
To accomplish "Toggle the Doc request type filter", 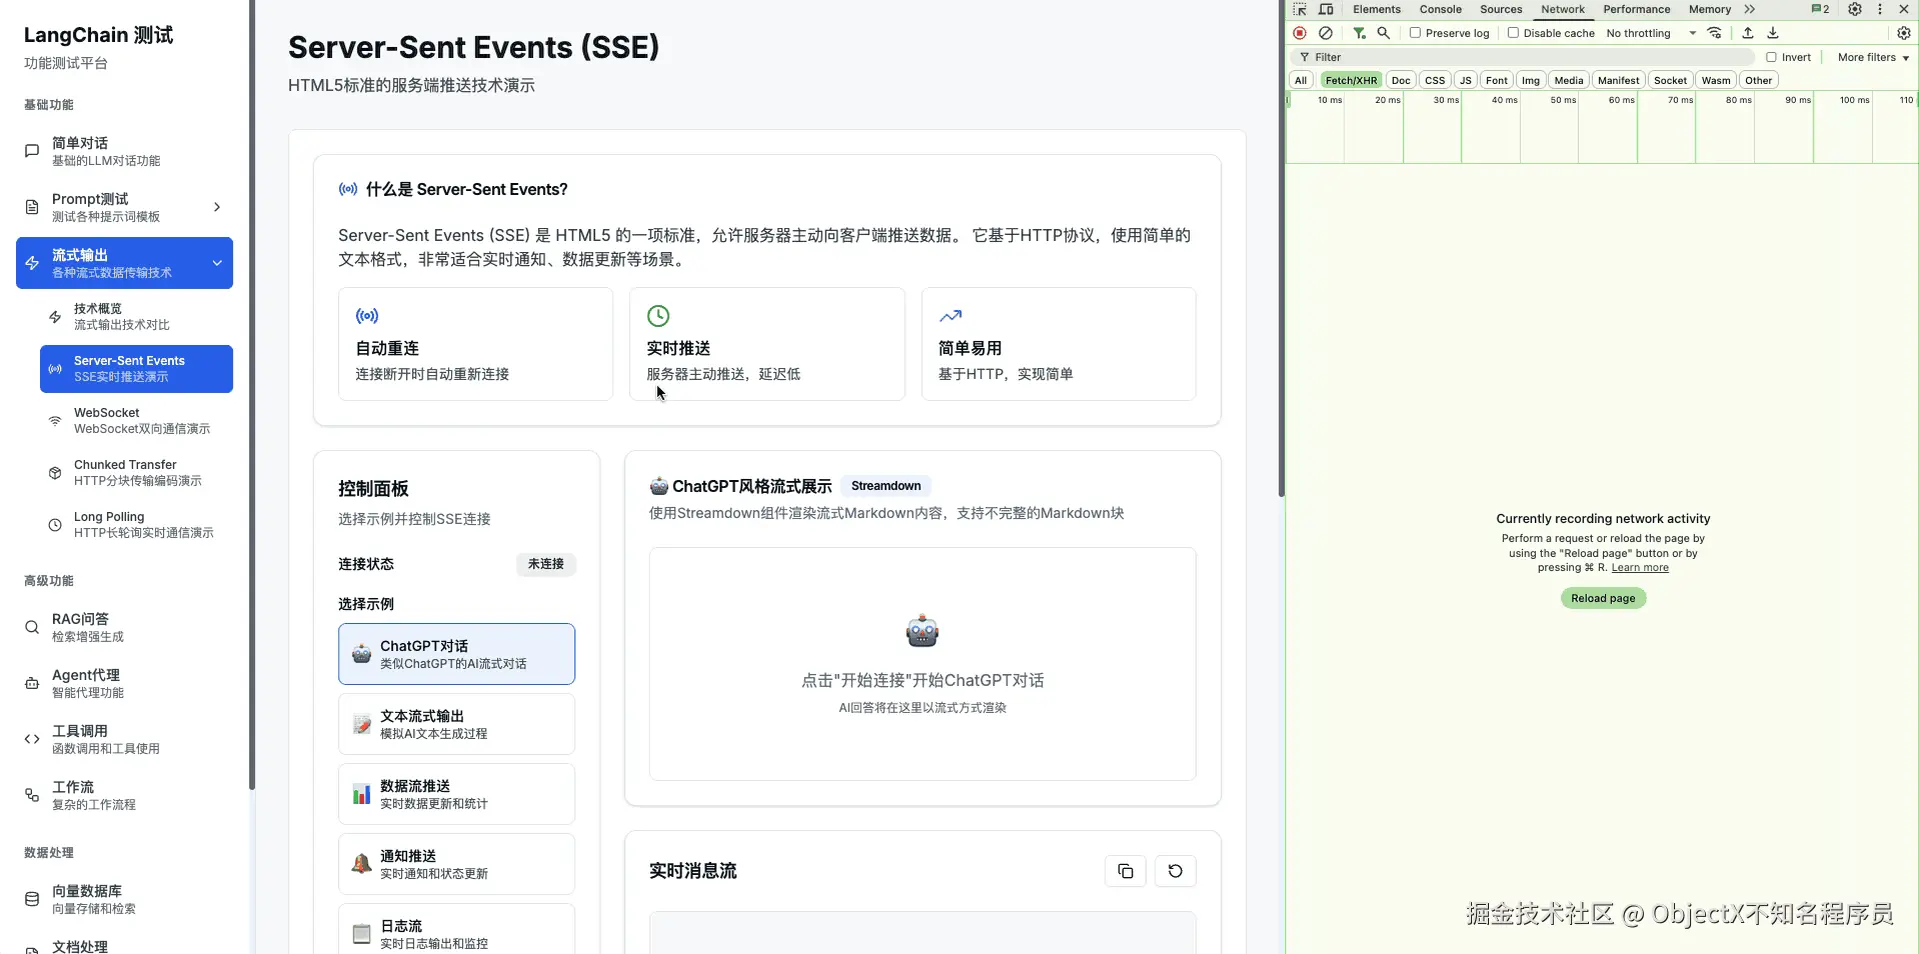I will coord(1401,80).
